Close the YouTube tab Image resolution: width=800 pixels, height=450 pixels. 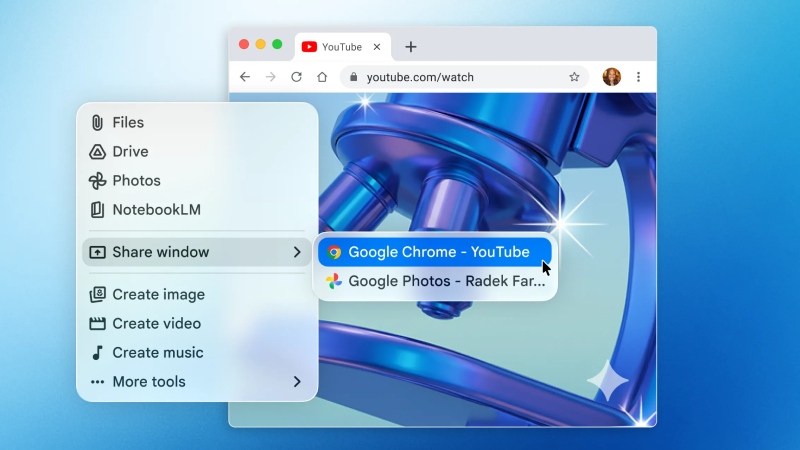tap(377, 47)
